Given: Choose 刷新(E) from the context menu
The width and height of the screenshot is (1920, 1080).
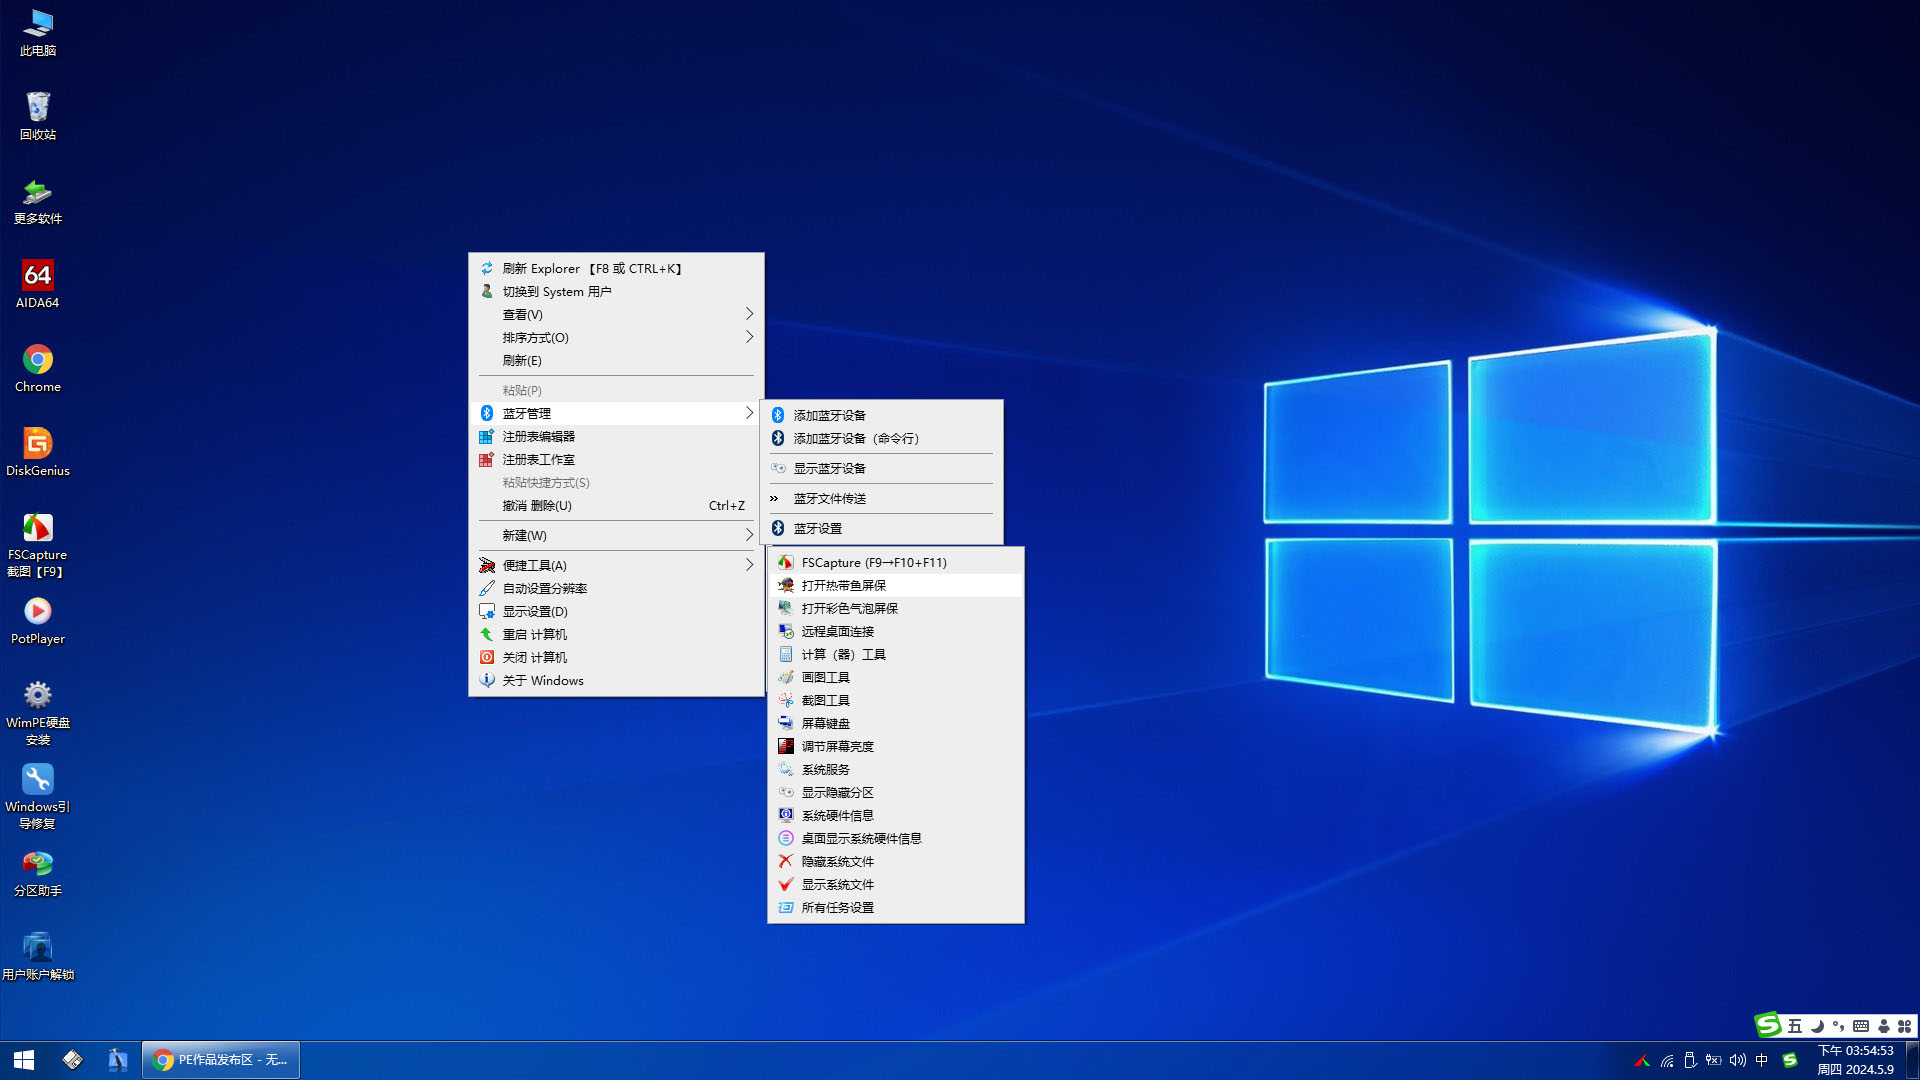Looking at the screenshot, I should tap(616, 360).
